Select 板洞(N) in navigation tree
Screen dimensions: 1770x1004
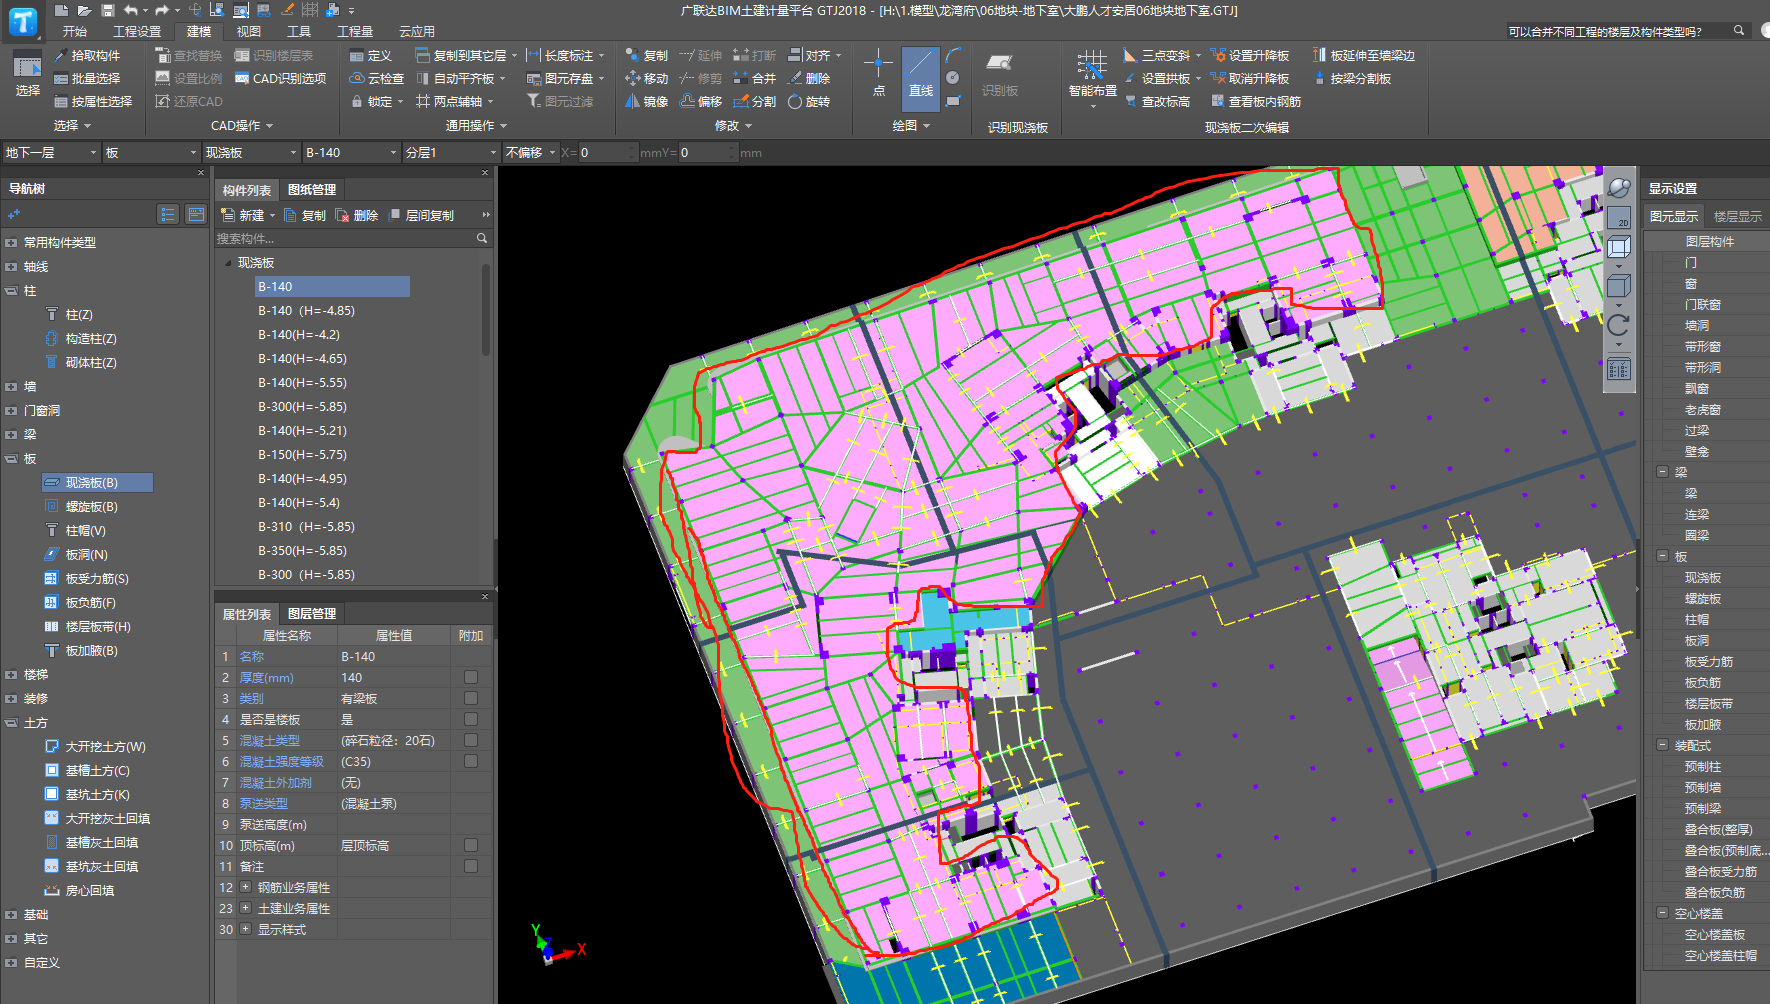pyautogui.click(x=86, y=555)
